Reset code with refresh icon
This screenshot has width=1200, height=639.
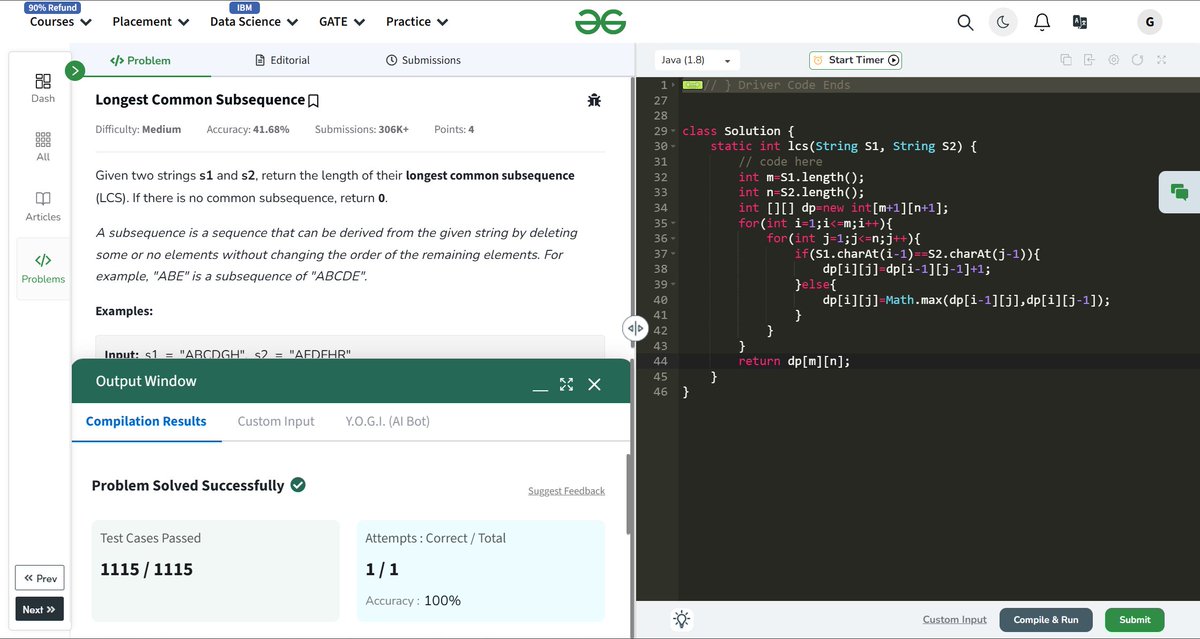coord(1137,60)
